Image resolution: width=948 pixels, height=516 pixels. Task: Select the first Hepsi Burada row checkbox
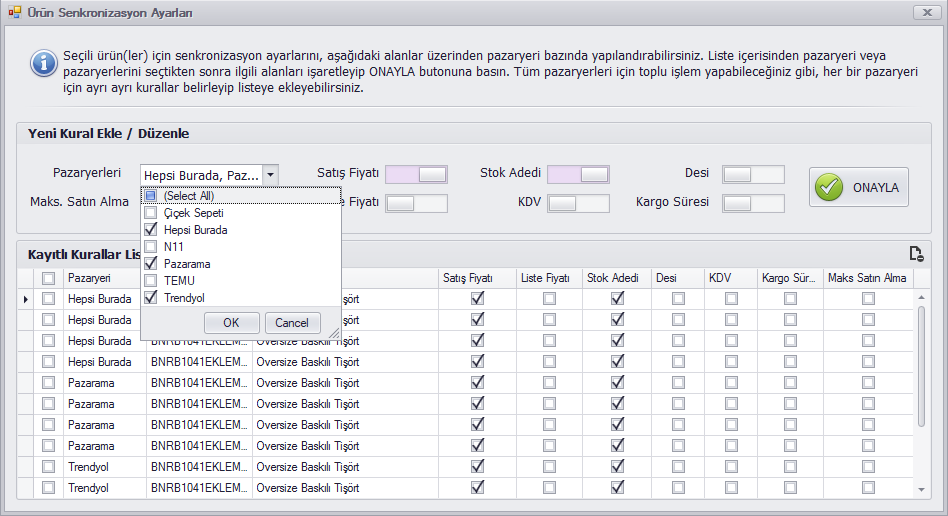(x=48, y=299)
